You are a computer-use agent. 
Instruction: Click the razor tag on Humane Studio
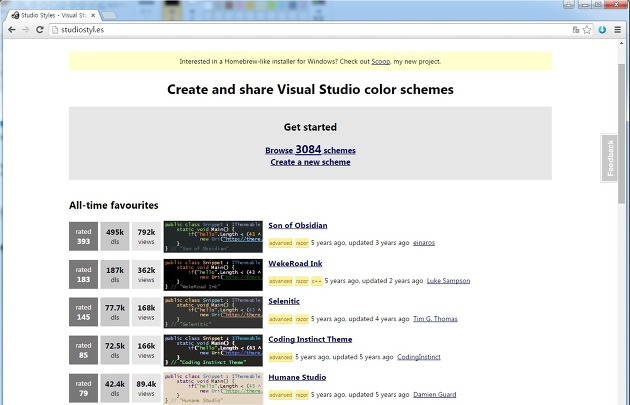[x=302, y=395]
